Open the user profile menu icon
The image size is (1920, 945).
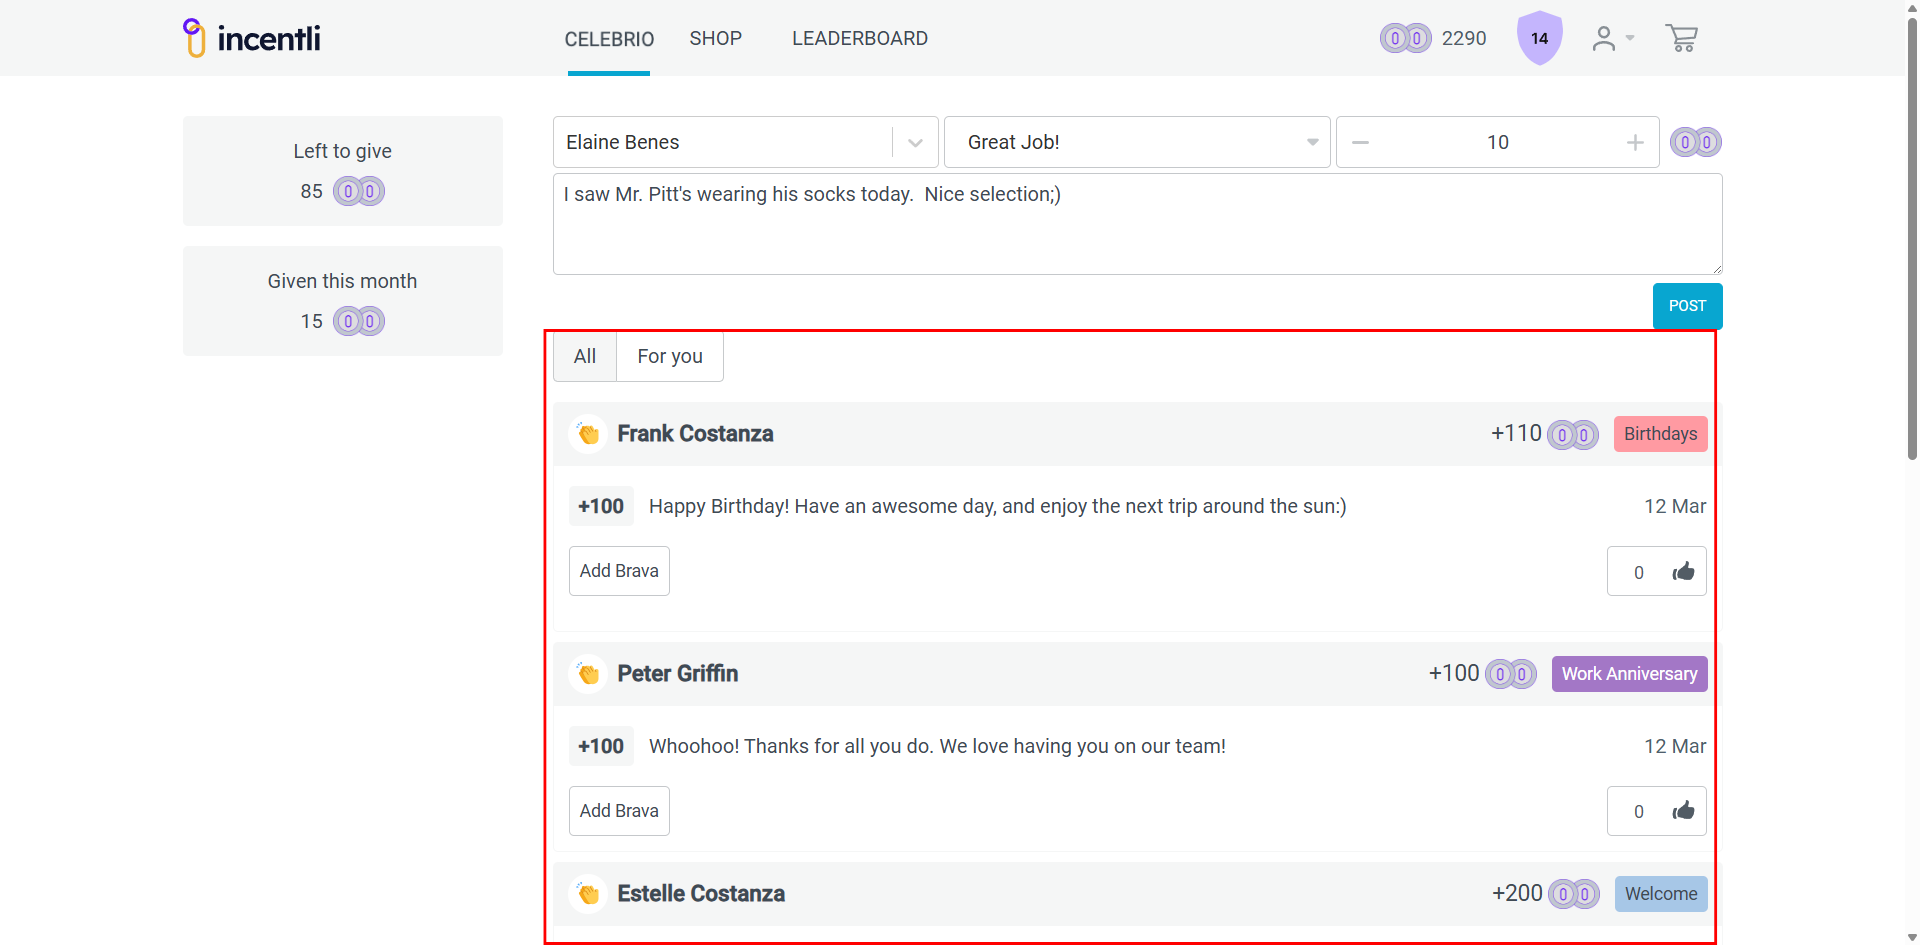pos(1604,38)
